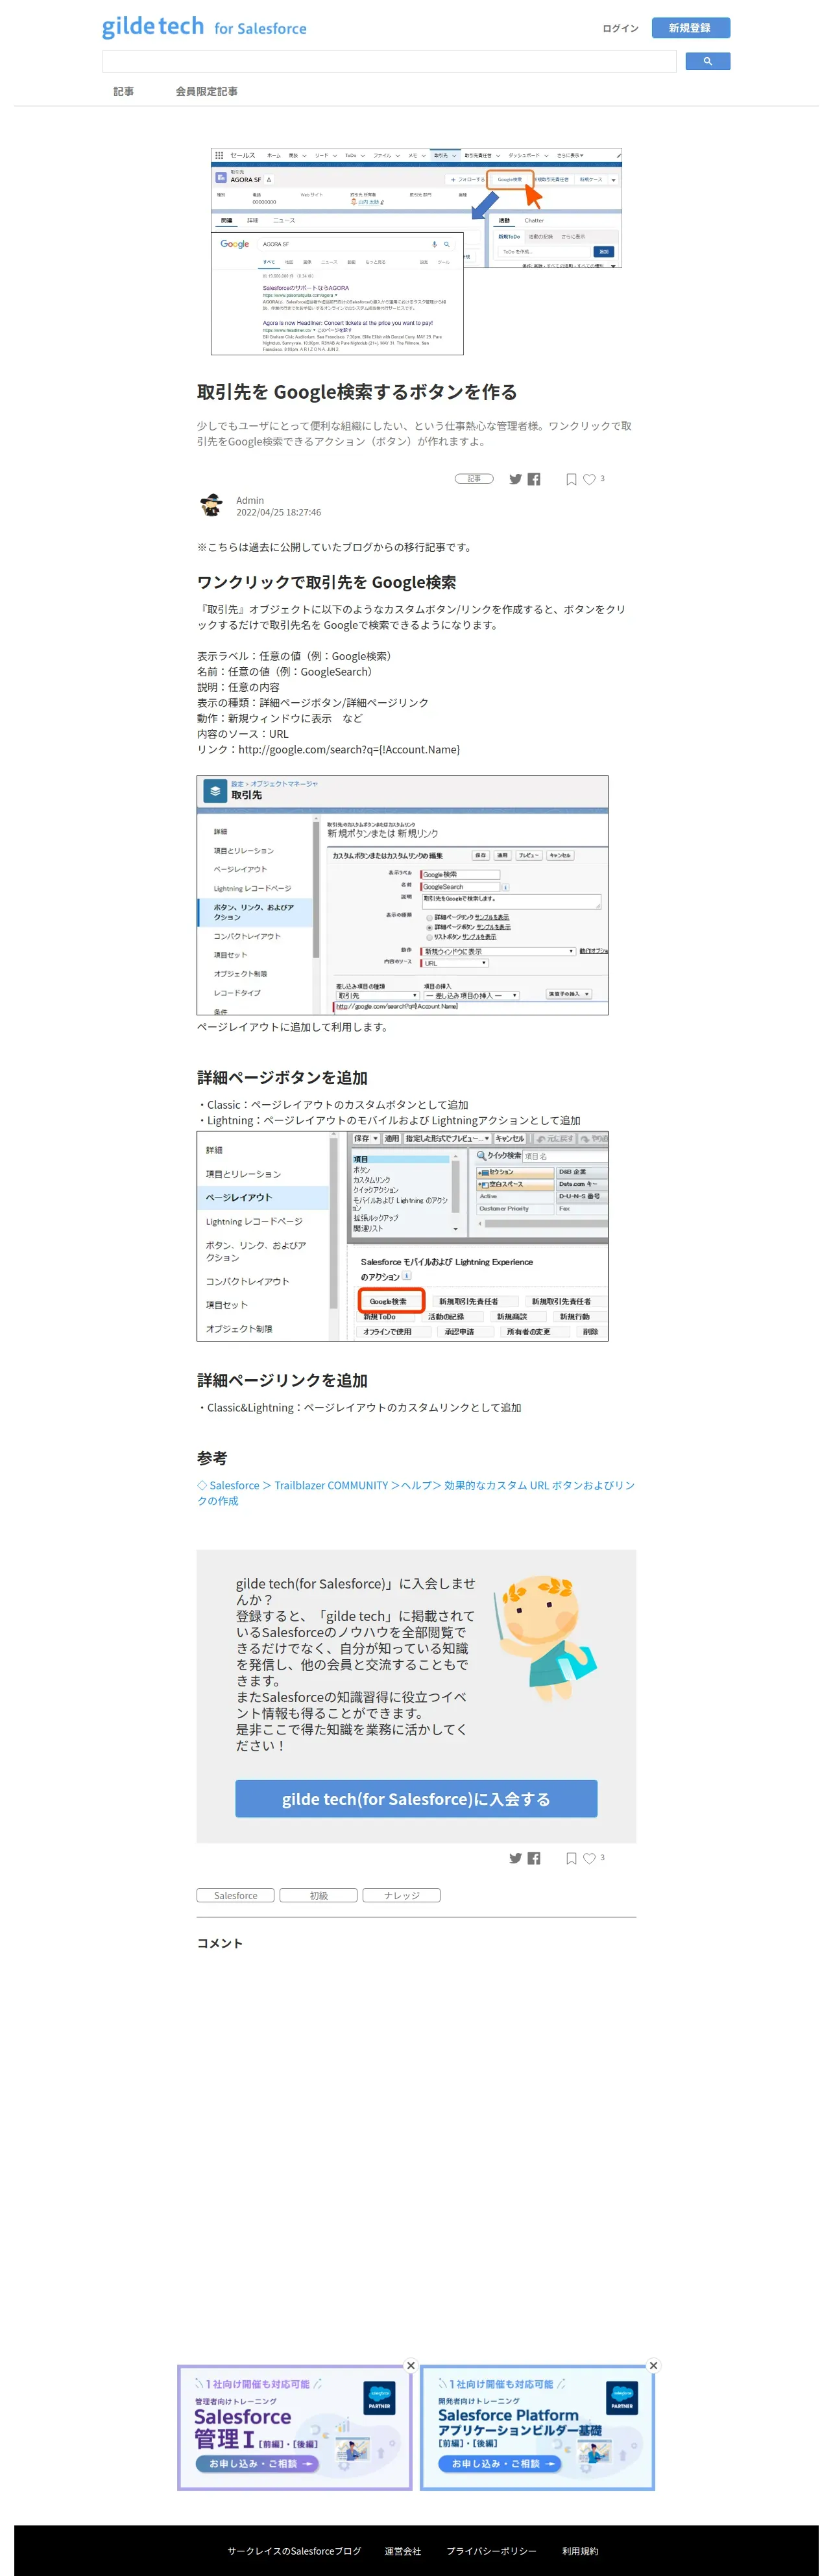This screenshot has height=2576, width=833.
Task: Switch to the 会員限定記事 tab
Action: (207, 91)
